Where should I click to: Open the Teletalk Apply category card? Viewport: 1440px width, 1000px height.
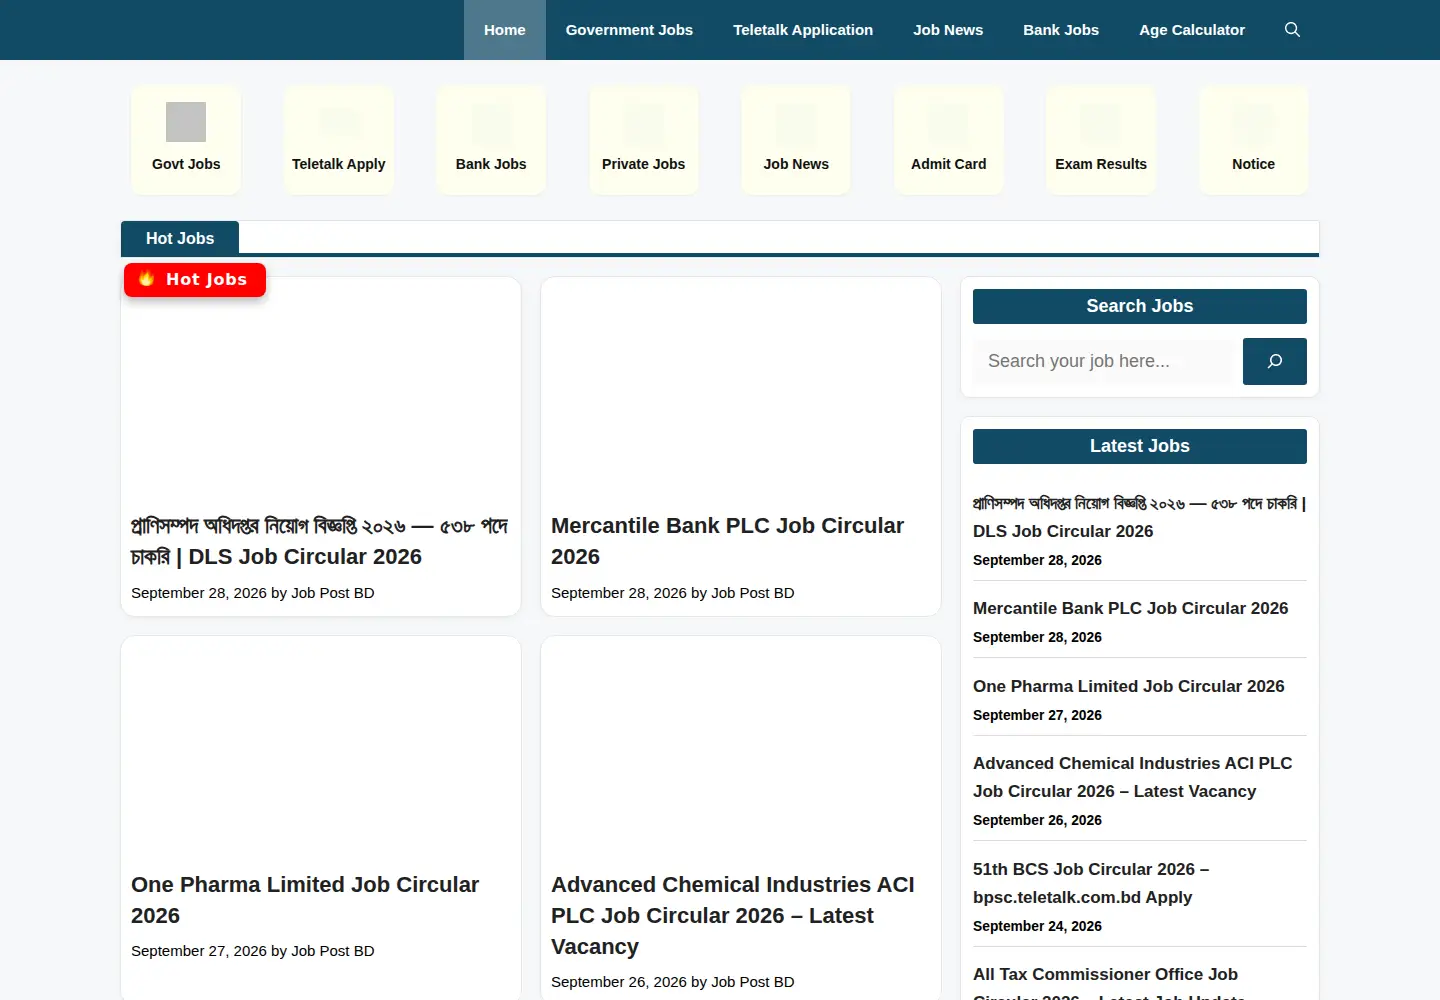(339, 140)
